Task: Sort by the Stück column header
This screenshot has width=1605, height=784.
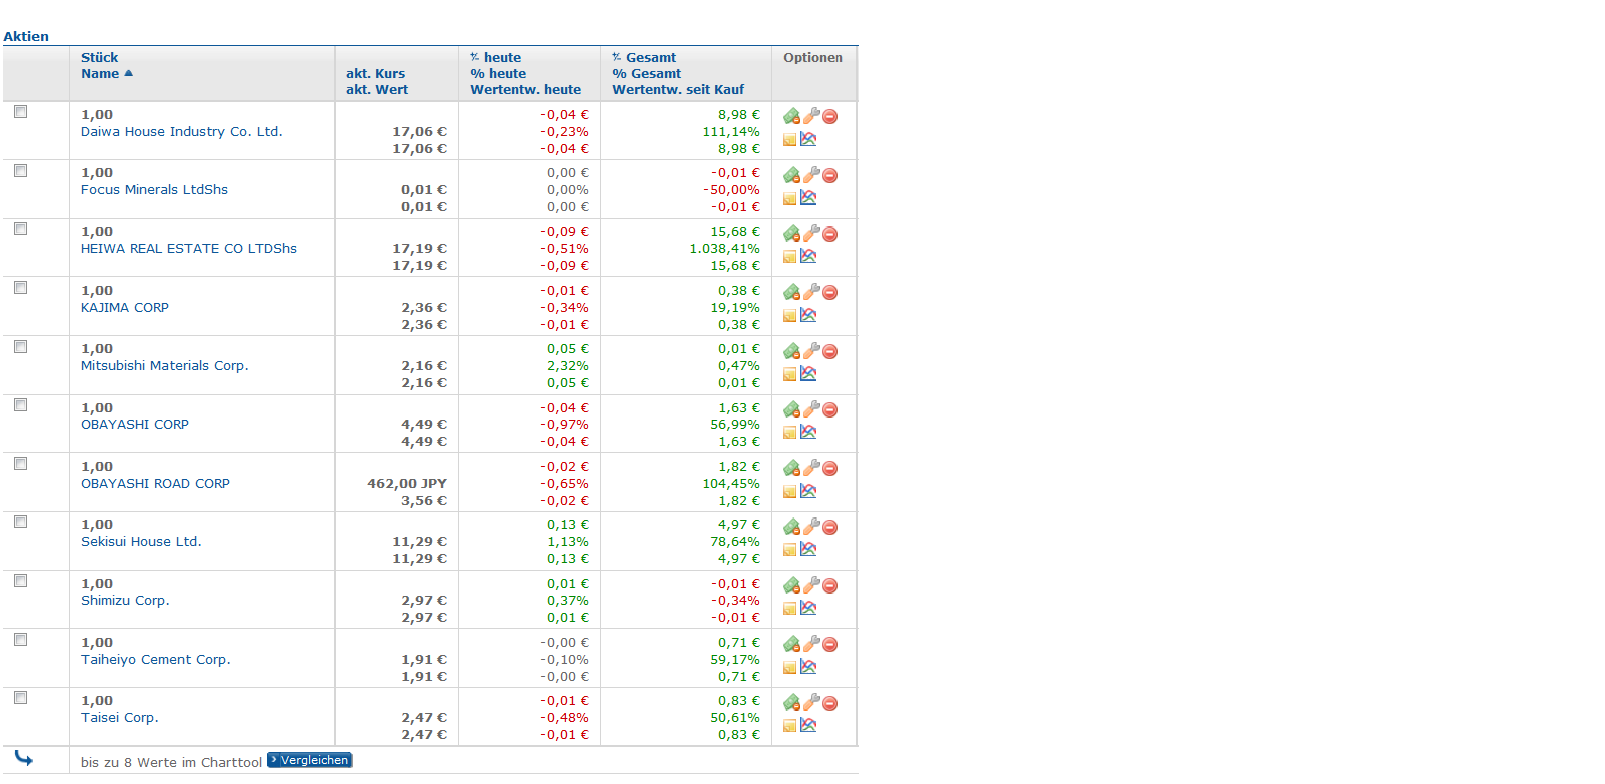Action: [99, 57]
